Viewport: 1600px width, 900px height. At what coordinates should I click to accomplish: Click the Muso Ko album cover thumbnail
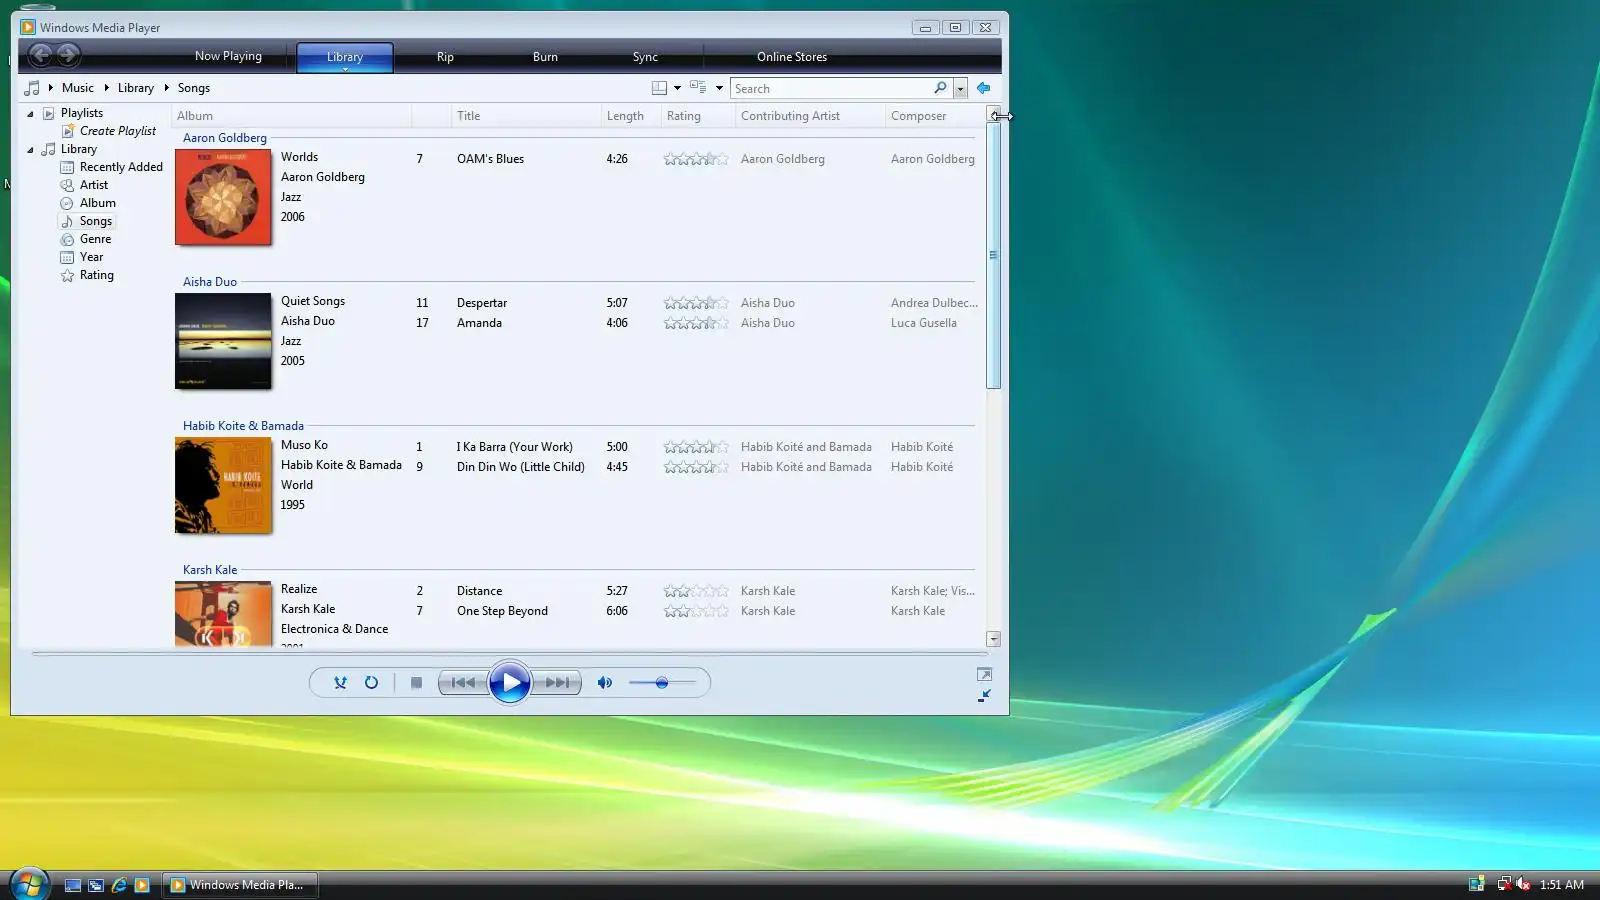click(x=223, y=485)
